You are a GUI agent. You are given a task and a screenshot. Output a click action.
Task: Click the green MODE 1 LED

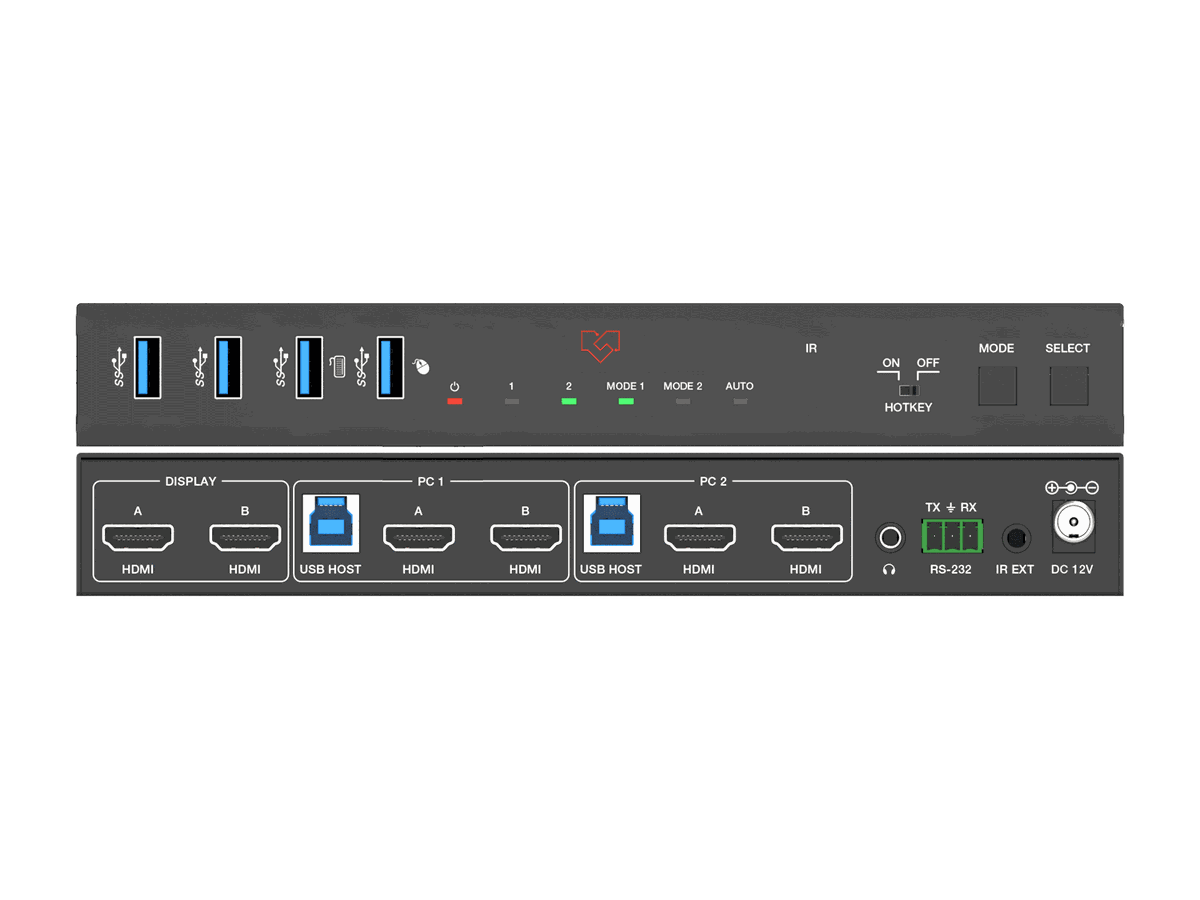click(626, 401)
